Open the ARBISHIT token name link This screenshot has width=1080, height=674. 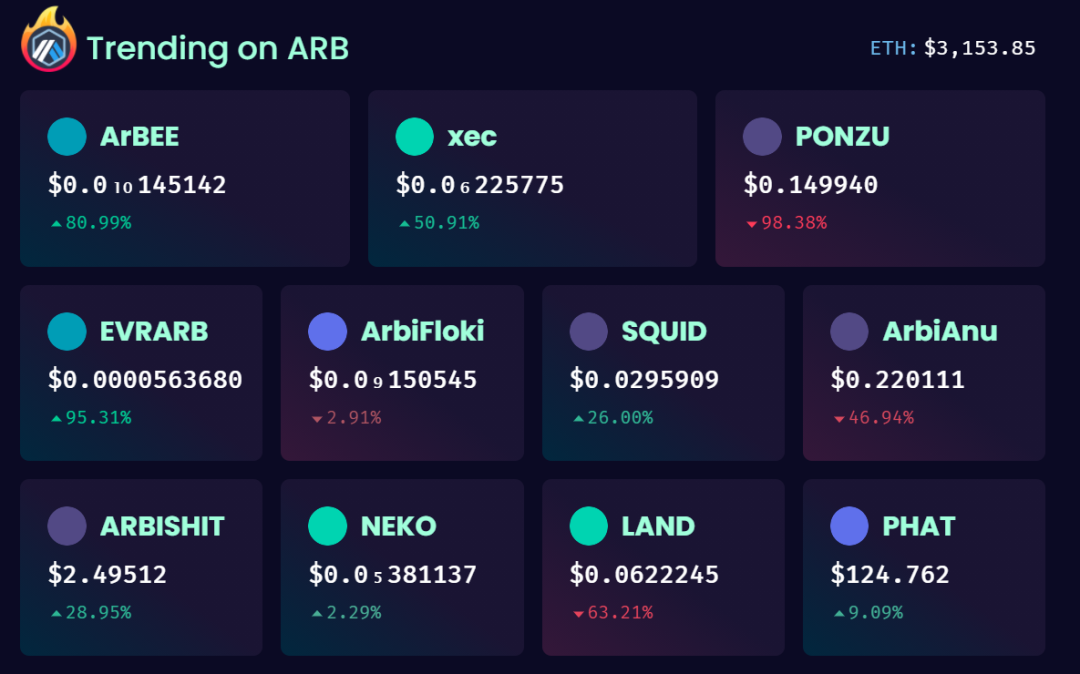point(163,527)
